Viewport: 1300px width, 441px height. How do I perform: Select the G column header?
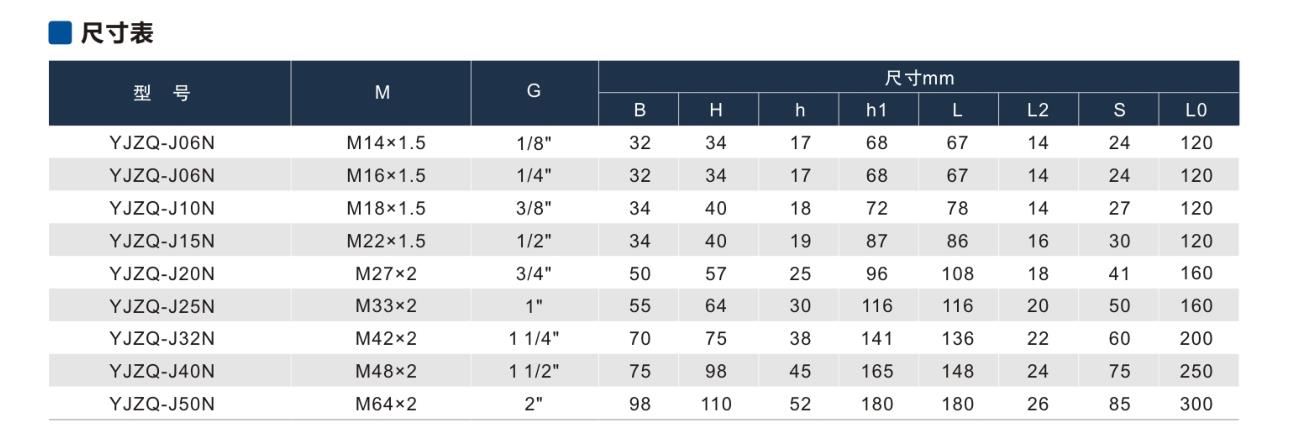tap(534, 91)
